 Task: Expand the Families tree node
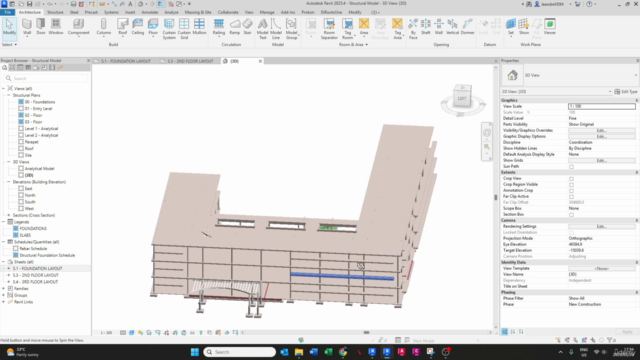pos(4,289)
